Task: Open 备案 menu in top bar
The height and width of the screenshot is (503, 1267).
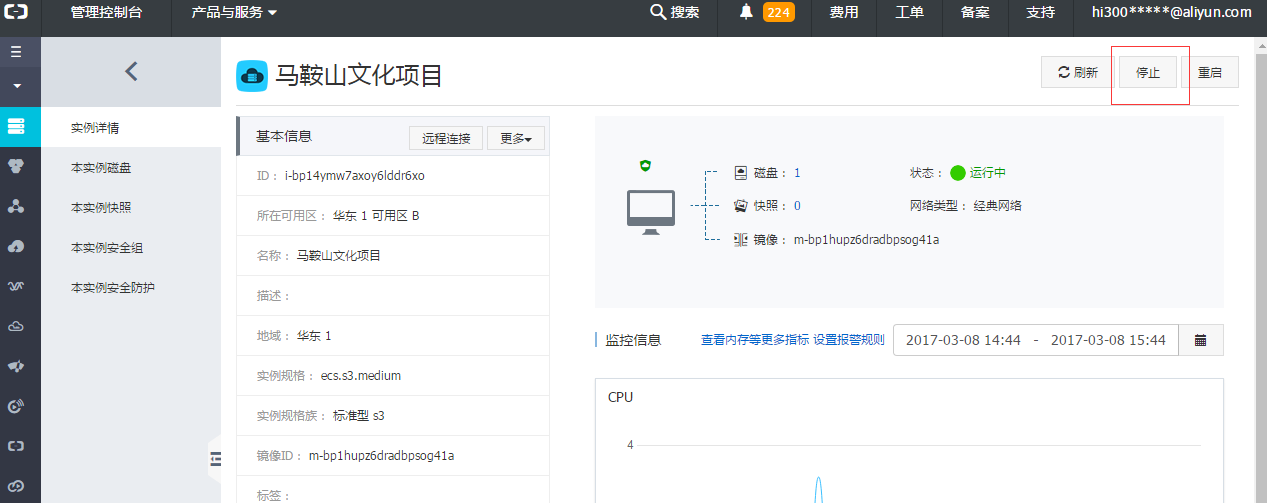Action: coord(975,12)
